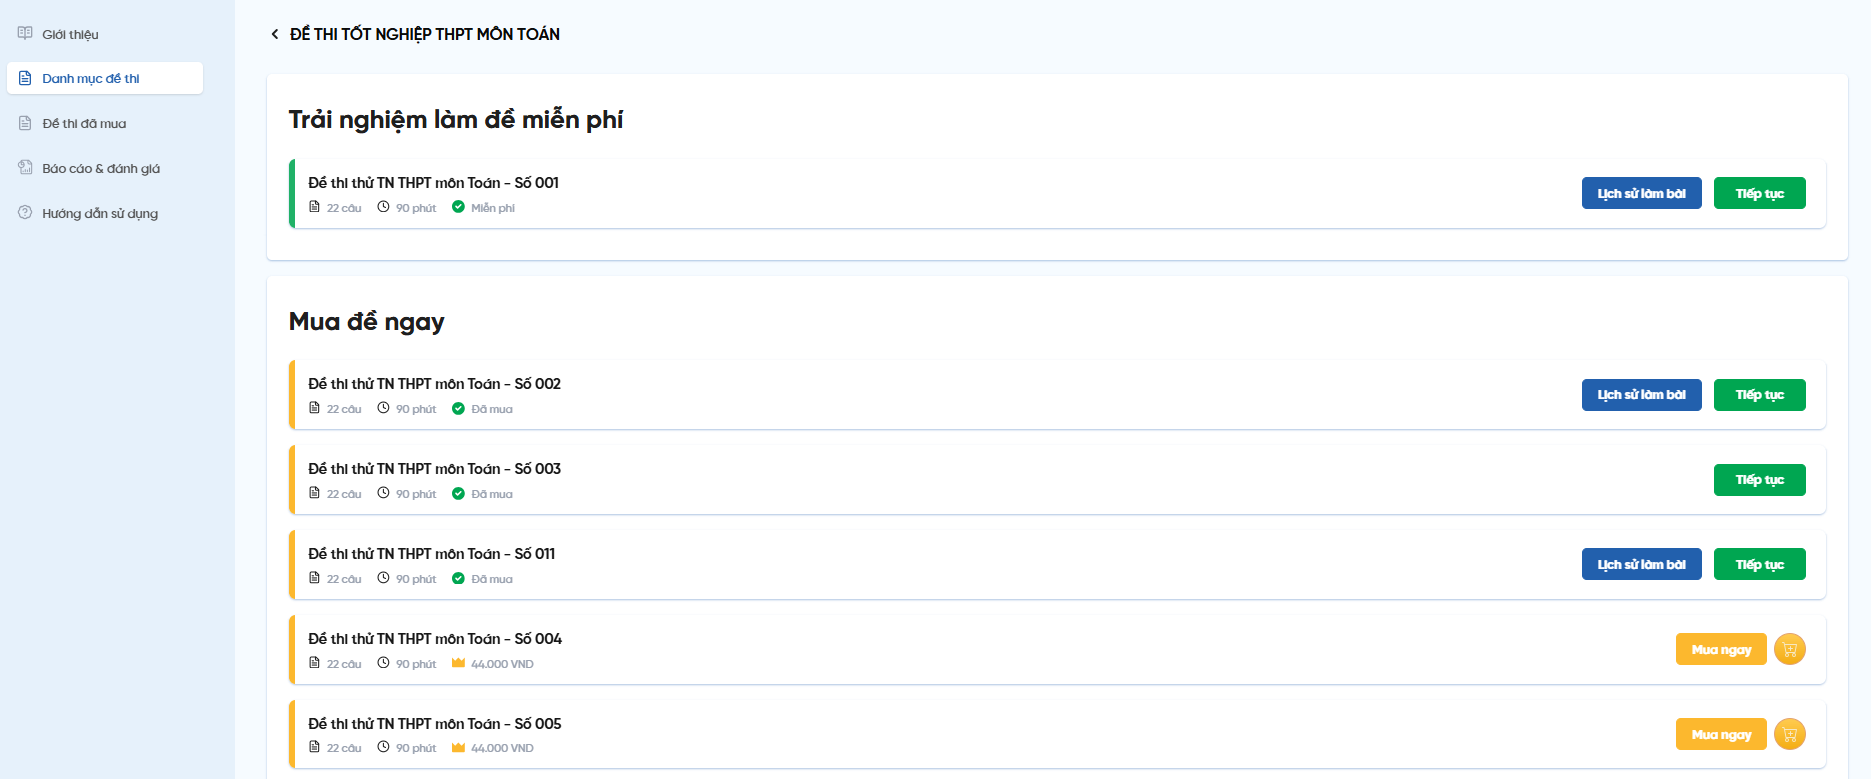
Task: Open the exam card titled Số 002
Action: (x=434, y=384)
